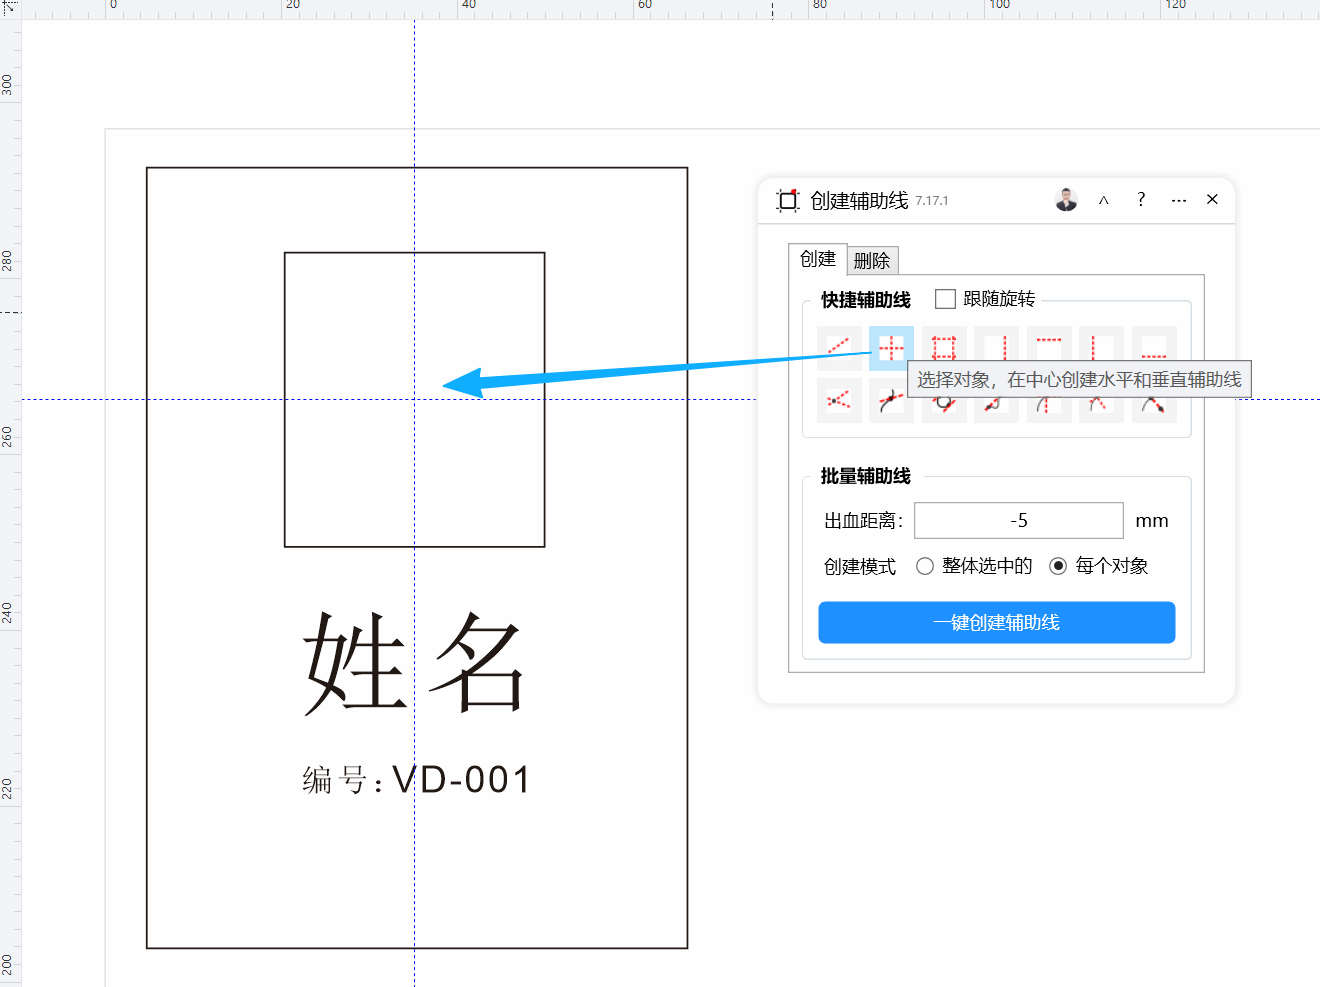
Task: Click the 批量辅助线 section heading
Action: pos(866,476)
